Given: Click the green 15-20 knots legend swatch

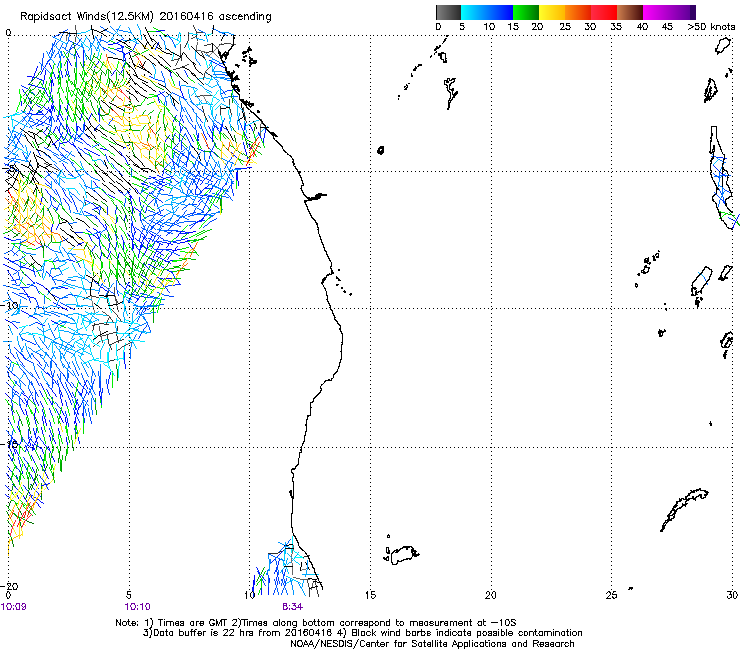Looking at the screenshot, I should tap(526, 12).
